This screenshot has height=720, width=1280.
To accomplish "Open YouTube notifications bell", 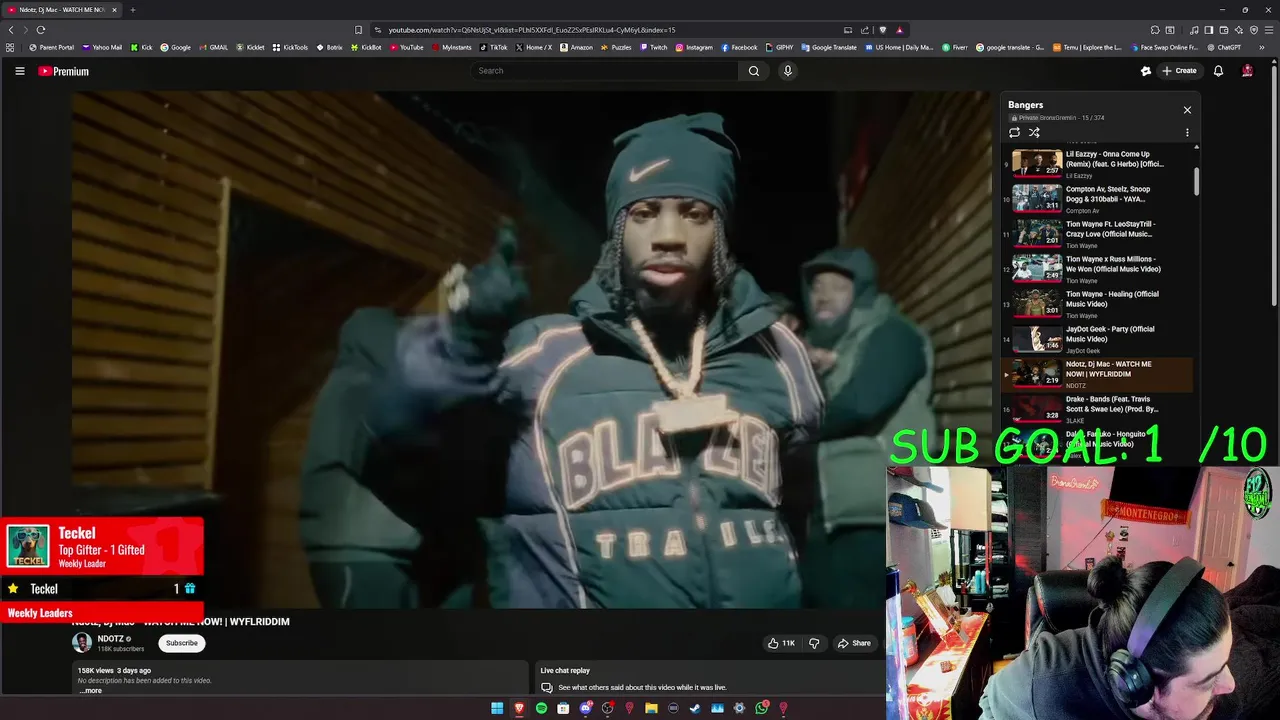I will [1218, 71].
